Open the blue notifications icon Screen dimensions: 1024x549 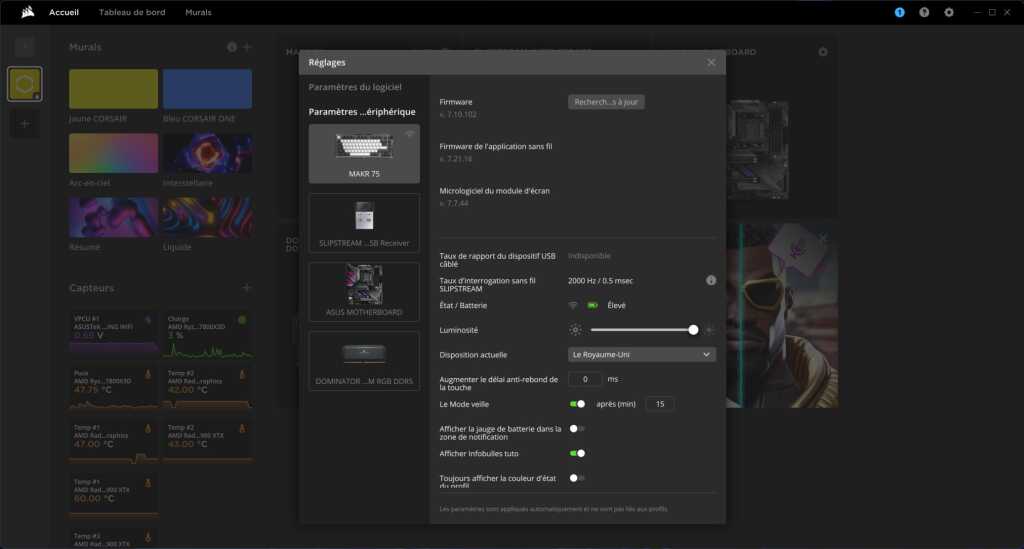pyautogui.click(x=899, y=12)
